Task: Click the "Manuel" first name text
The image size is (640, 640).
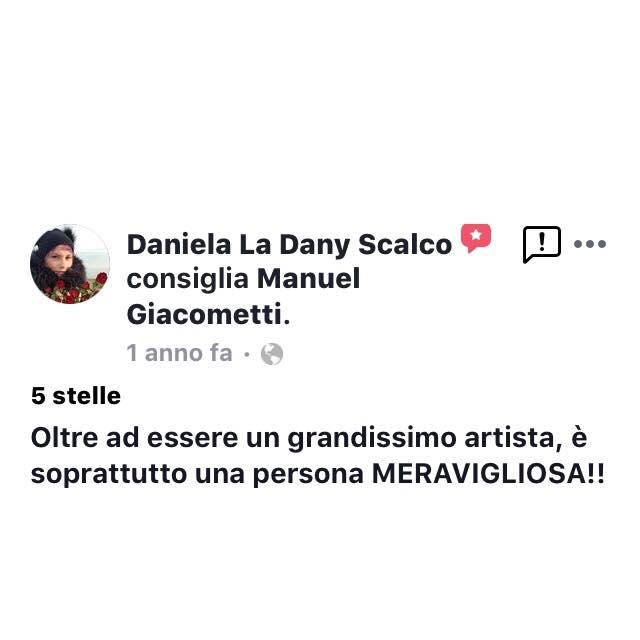Action: (x=309, y=278)
